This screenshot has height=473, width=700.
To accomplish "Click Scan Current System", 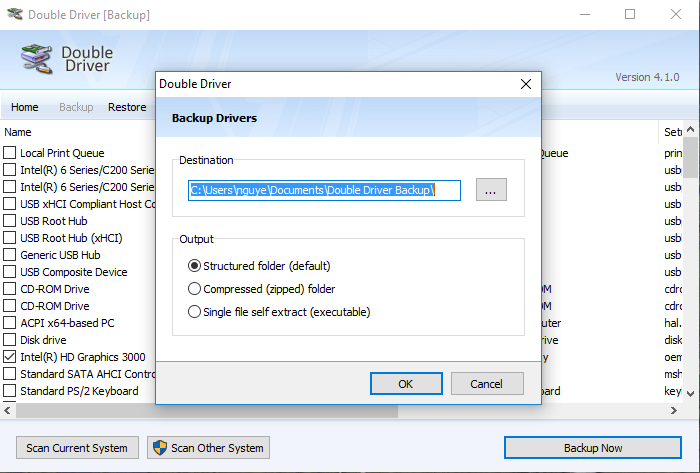I will point(77,448).
